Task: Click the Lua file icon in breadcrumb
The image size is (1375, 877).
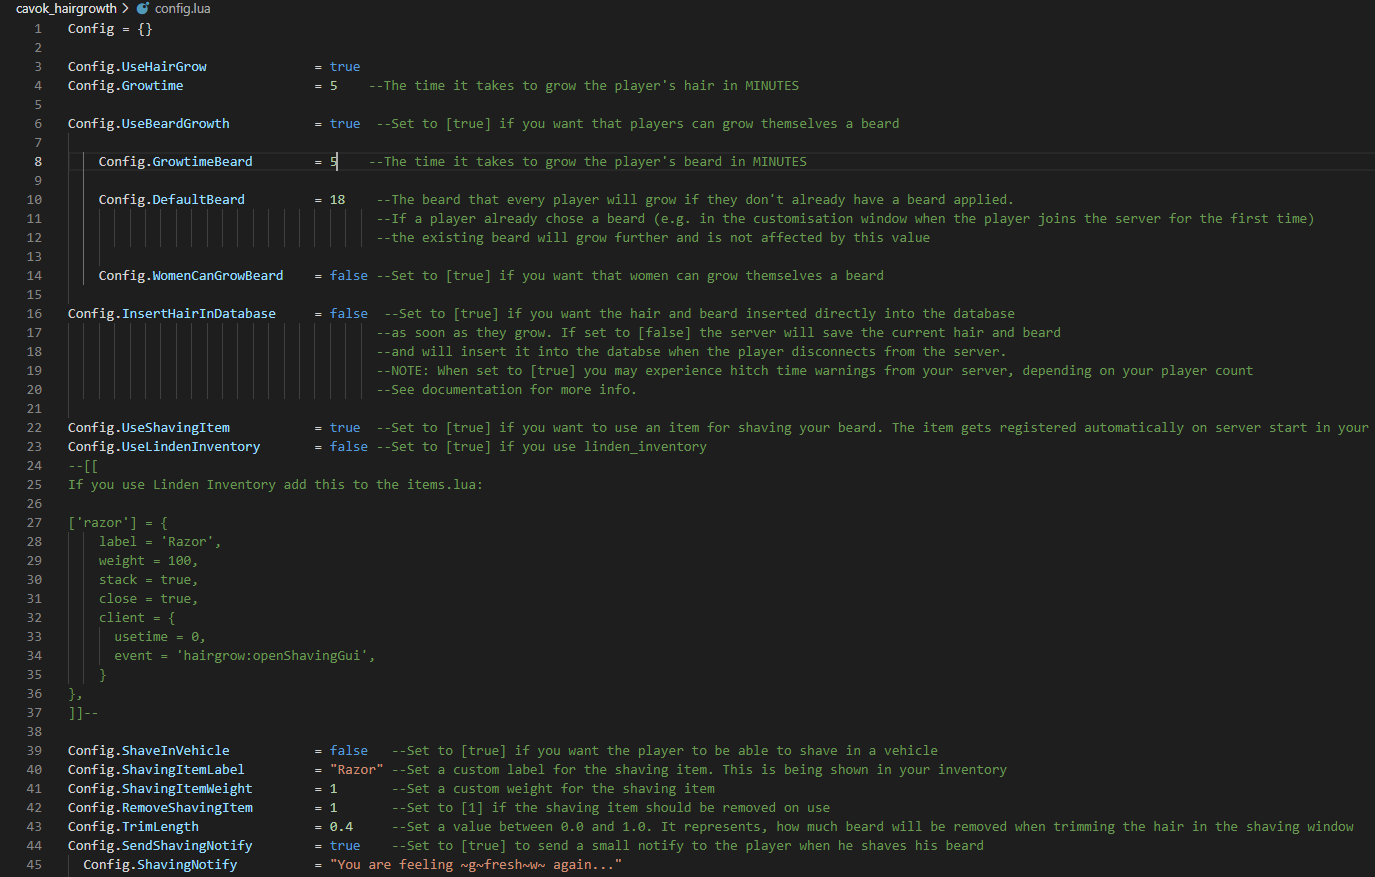Action: pos(142,8)
